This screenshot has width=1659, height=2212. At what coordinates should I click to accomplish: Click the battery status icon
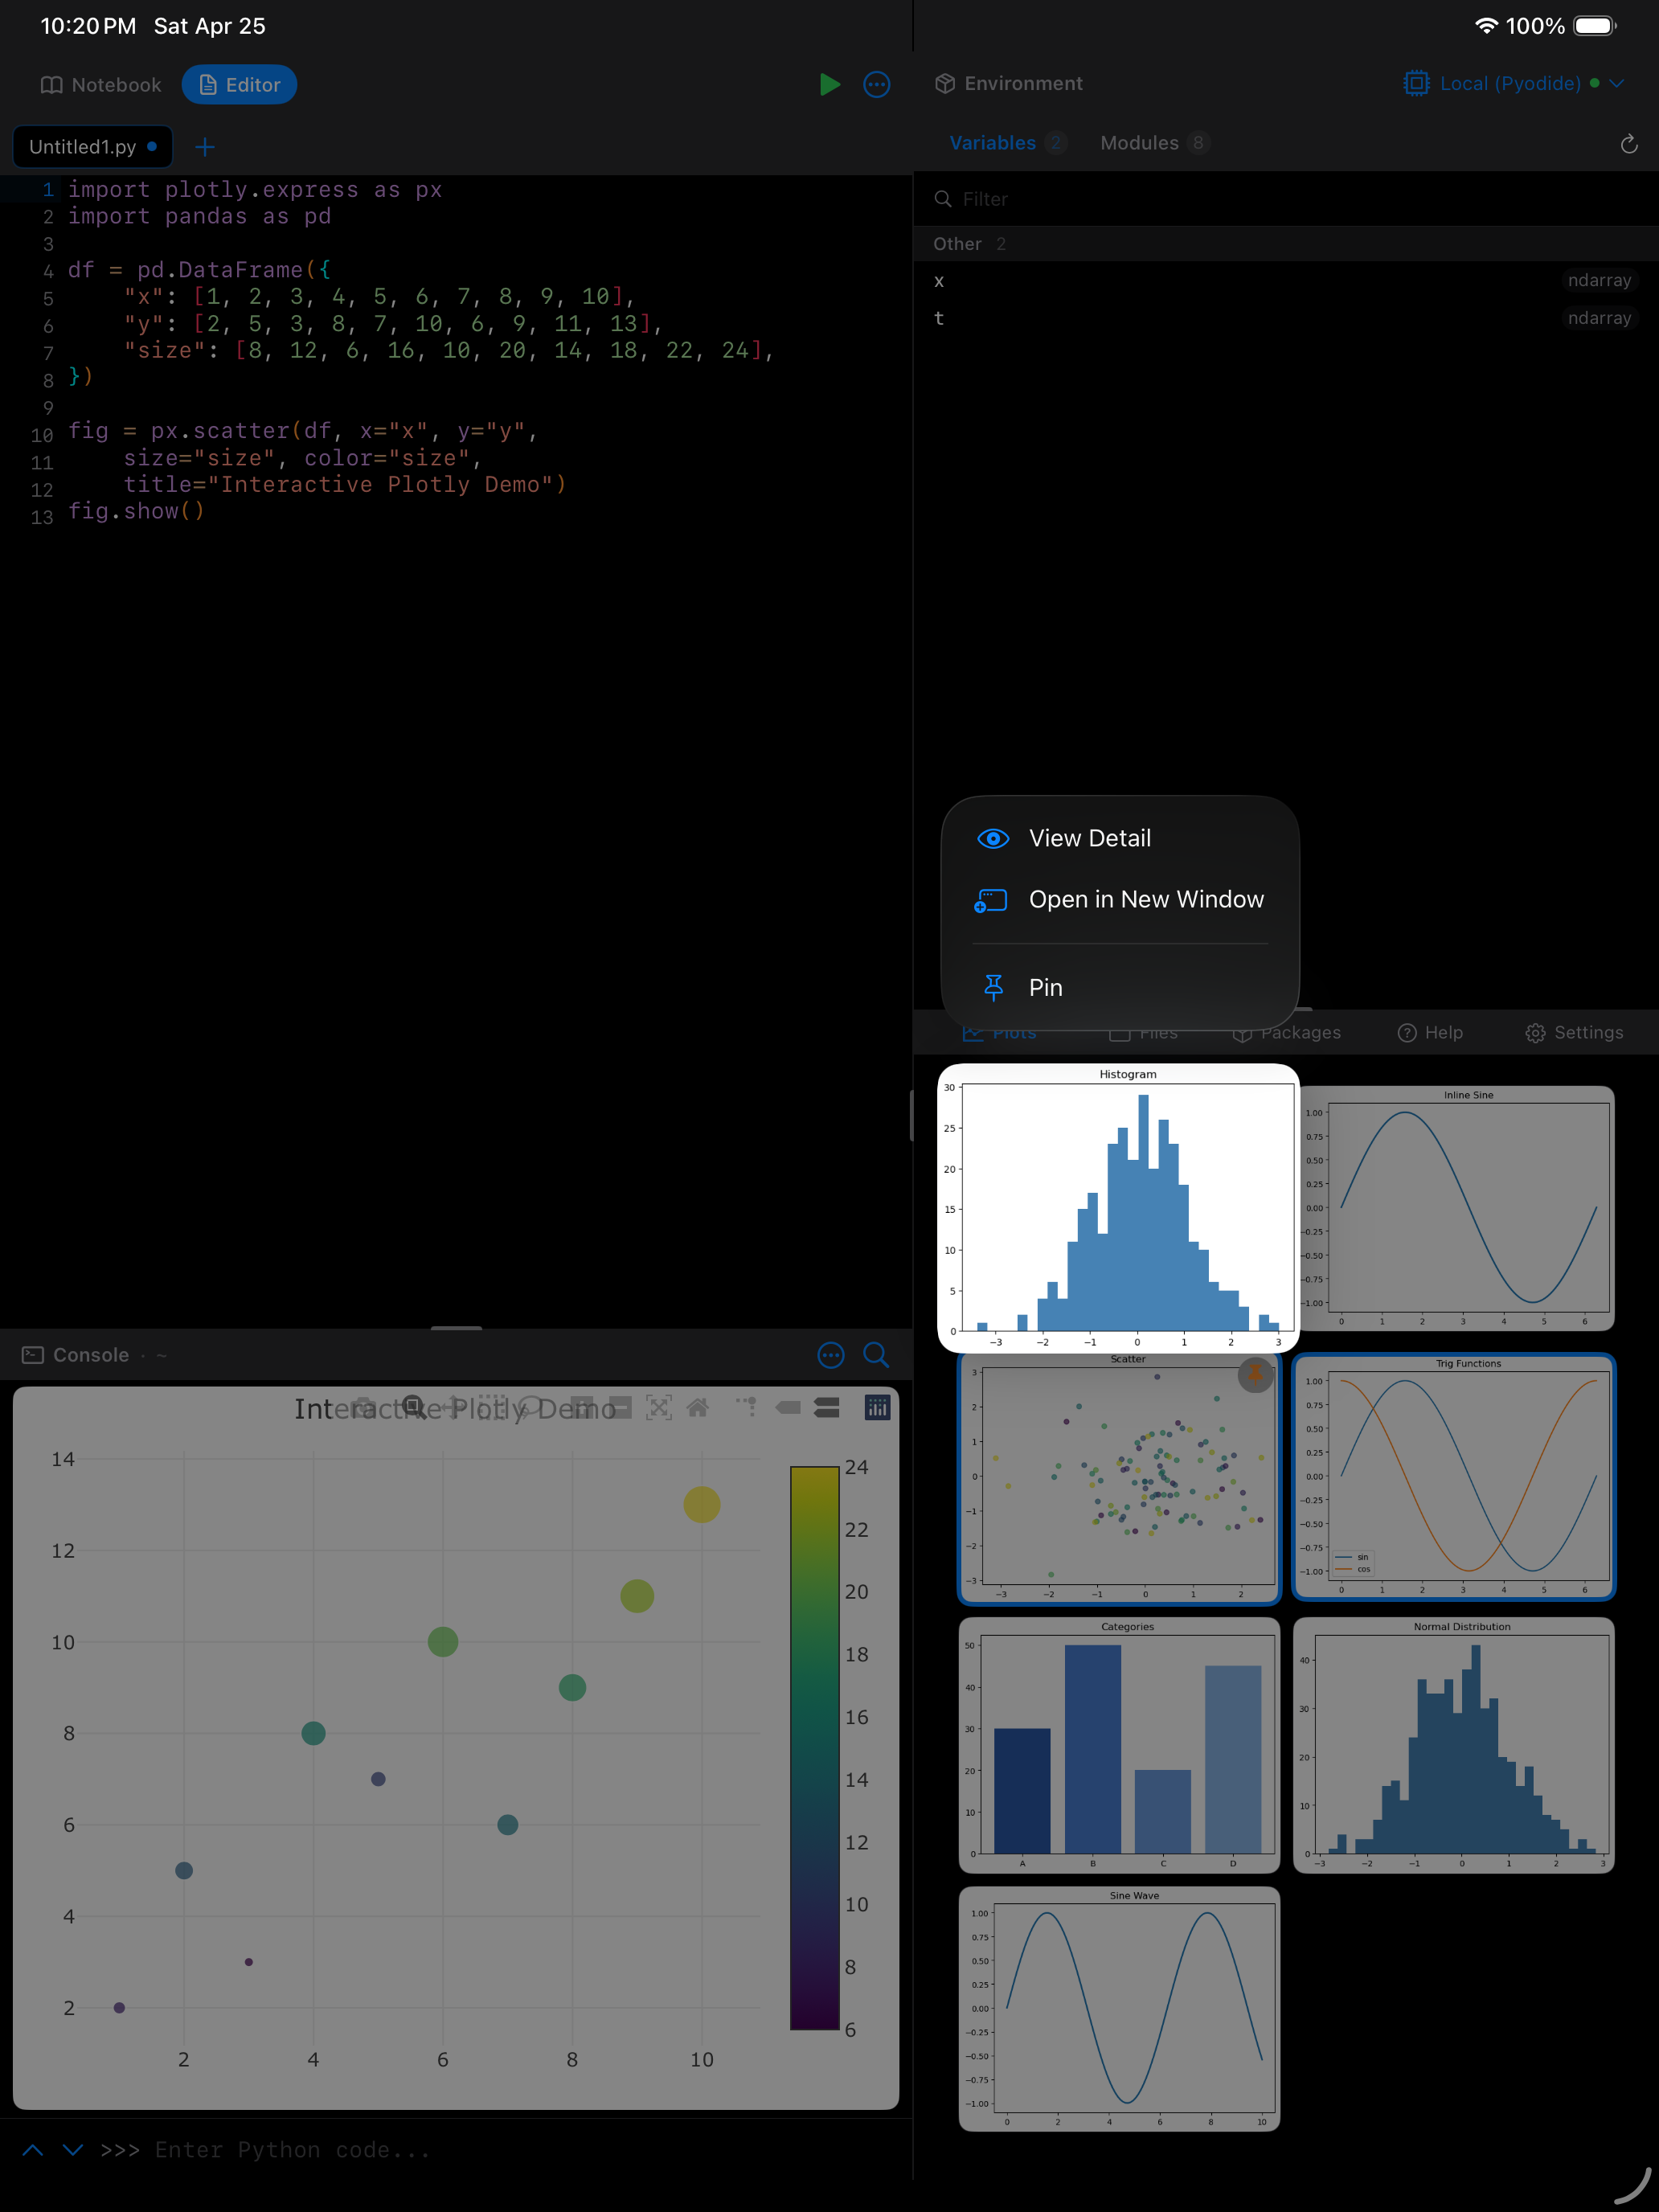pyautogui.click(x=1595, y=26)
